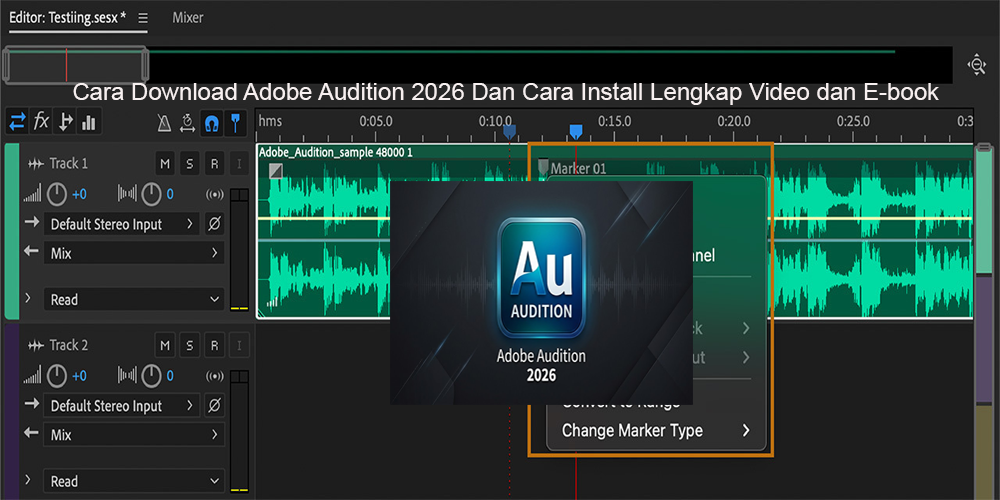Open Track 2 Default Stereo Input dropdown

pos(121,406)
